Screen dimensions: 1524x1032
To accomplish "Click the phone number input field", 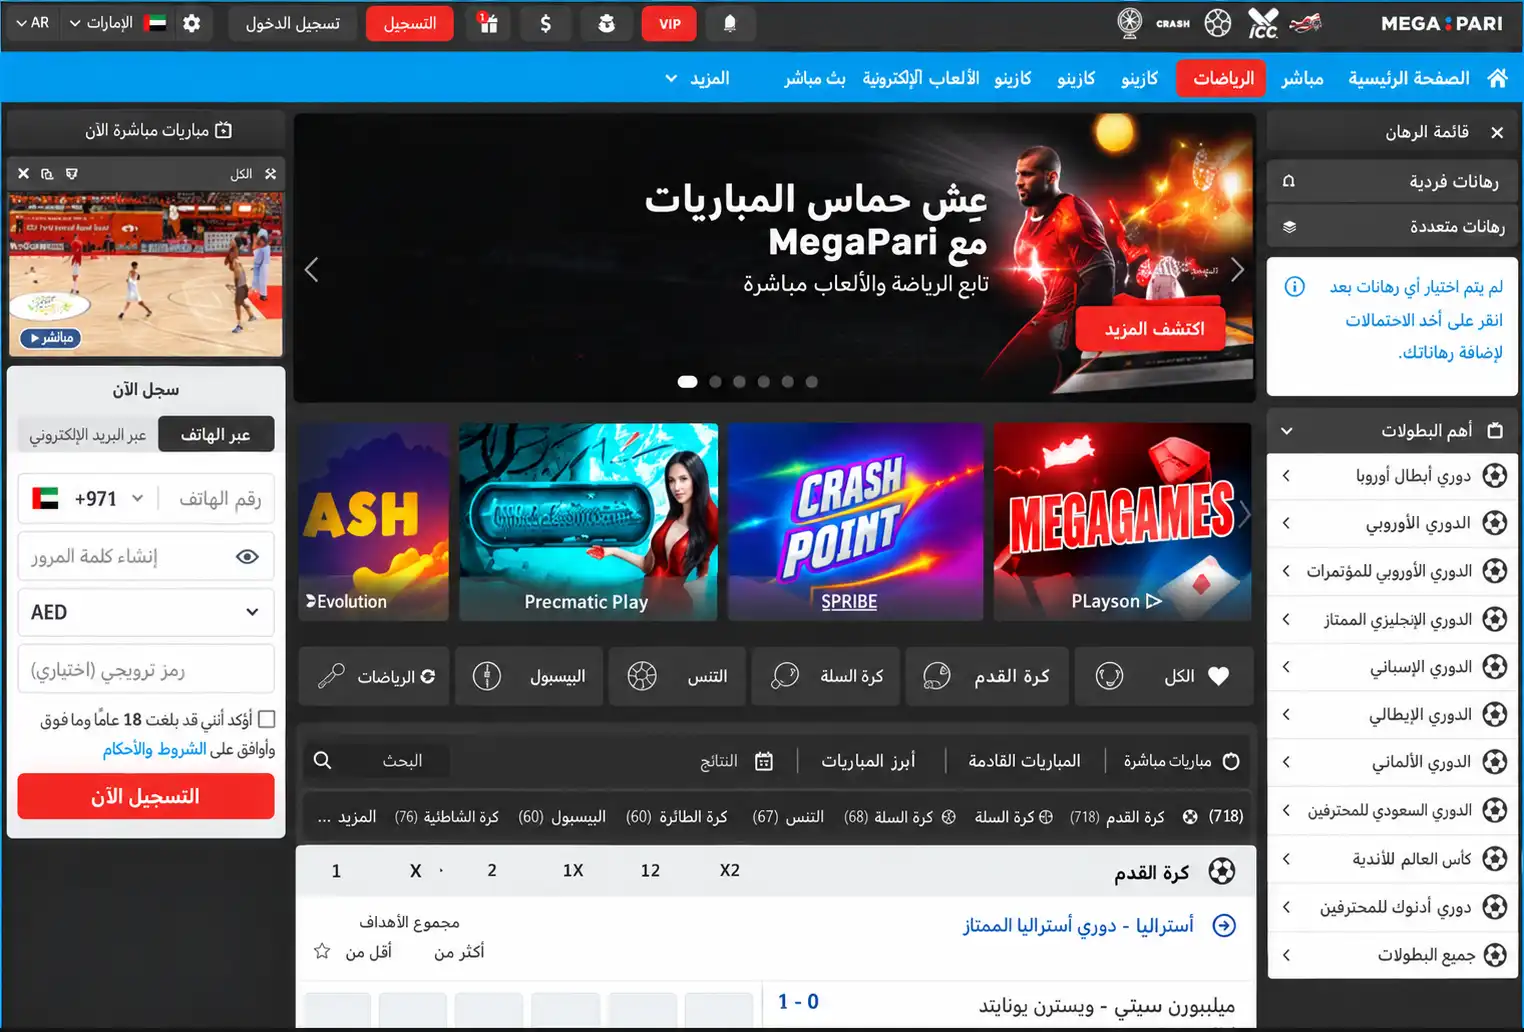I will click(216, 498).
